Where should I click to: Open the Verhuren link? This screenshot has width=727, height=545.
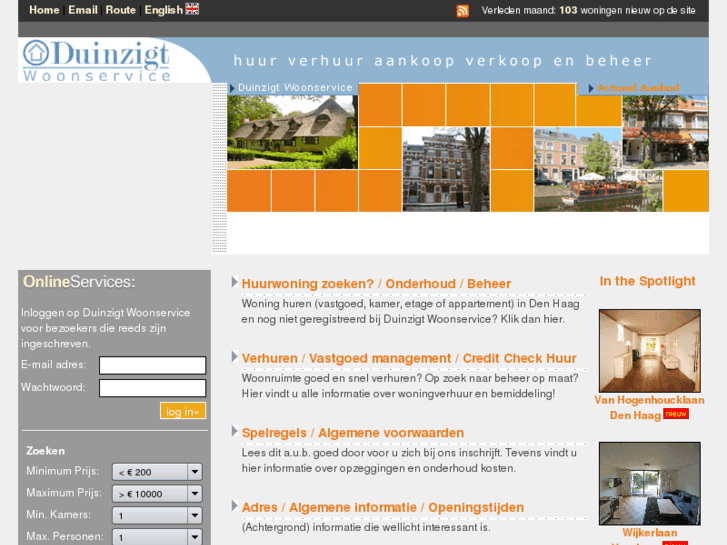click(269, 359)
